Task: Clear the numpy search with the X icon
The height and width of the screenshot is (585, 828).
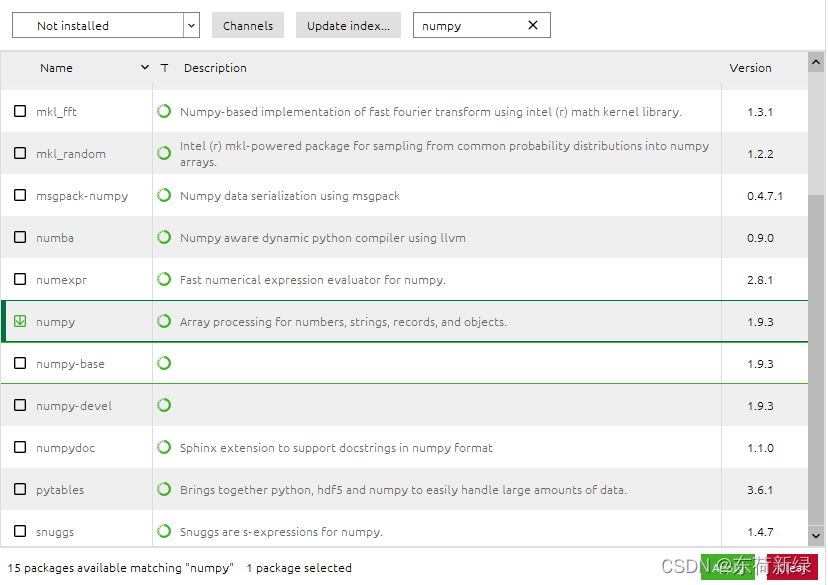Action: tap(533, 25)
